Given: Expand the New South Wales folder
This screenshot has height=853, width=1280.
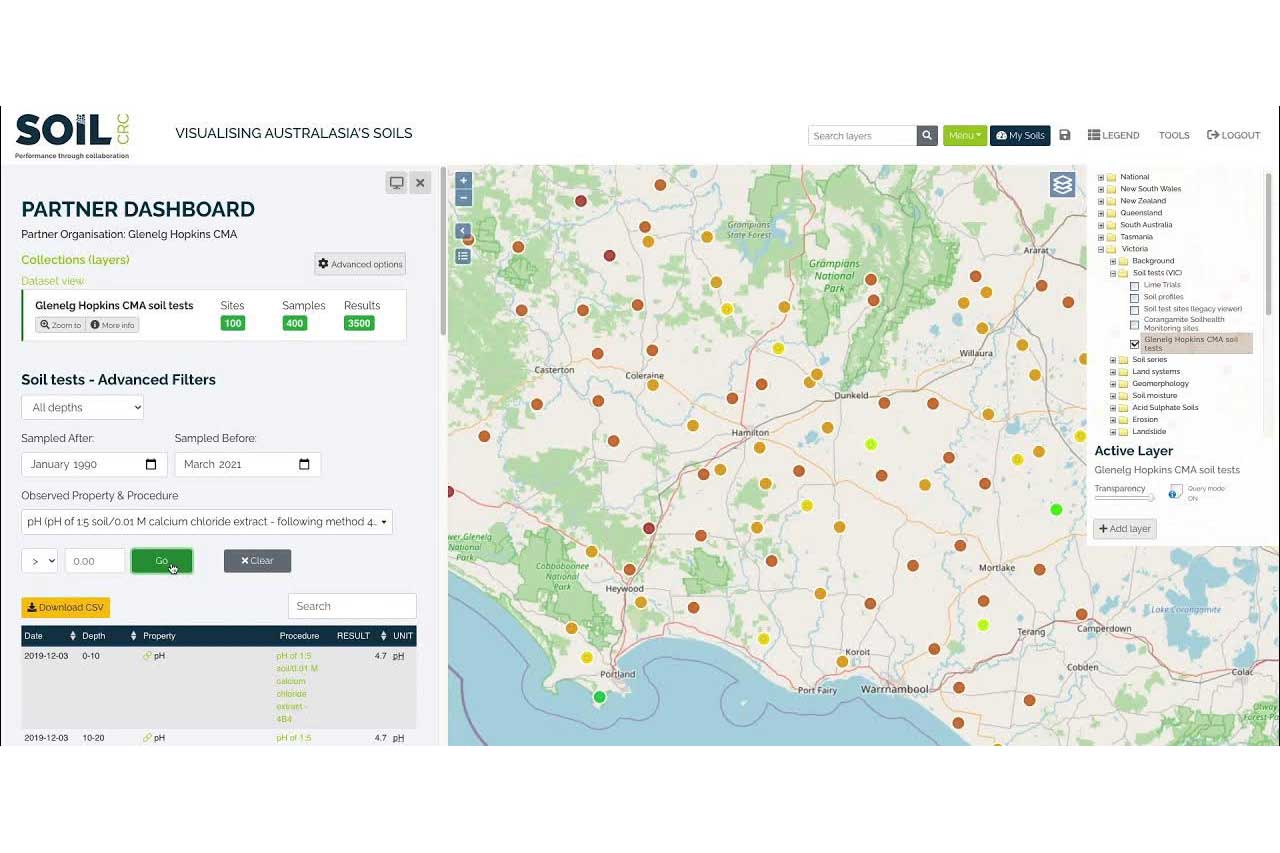Looking at the screenshot, I should (1101, 189).
